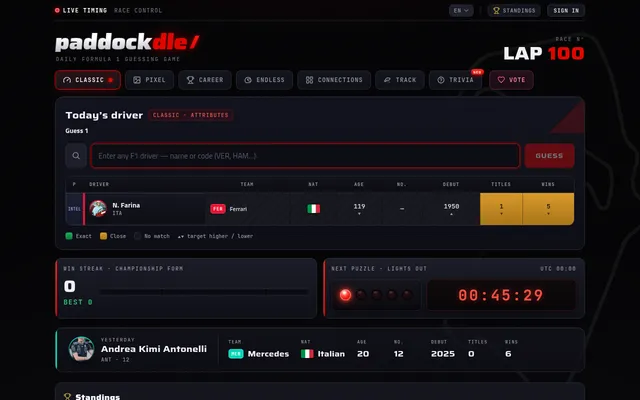Open the Connections mode tab
The width and height of the screenshot is (640, 400).
[x=334, y=80]
